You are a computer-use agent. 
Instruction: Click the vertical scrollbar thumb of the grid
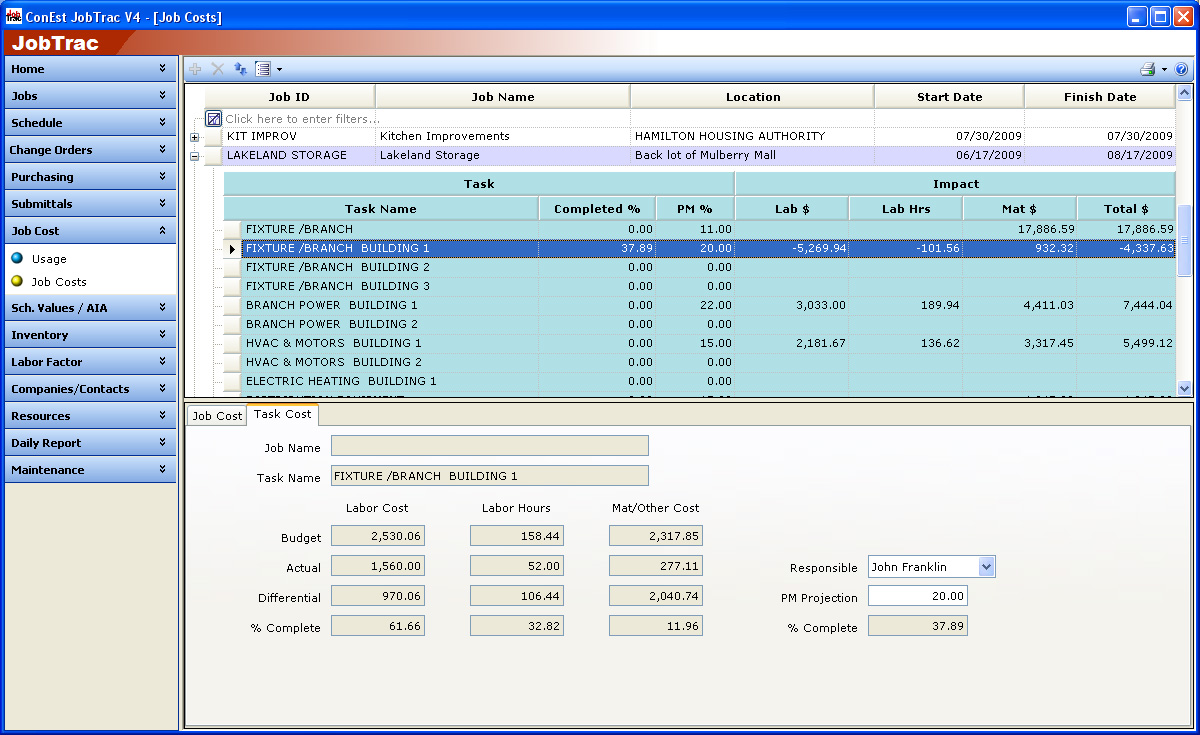pos(1185,240)
